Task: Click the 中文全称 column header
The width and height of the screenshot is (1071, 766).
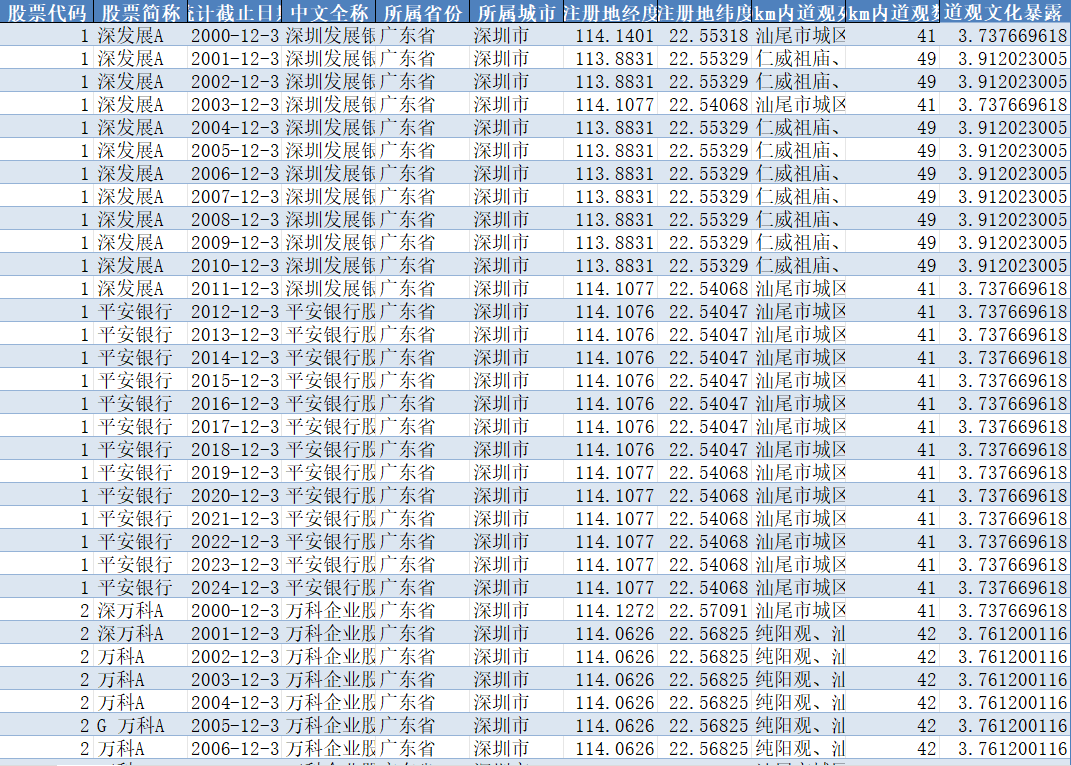Action: 329,13
